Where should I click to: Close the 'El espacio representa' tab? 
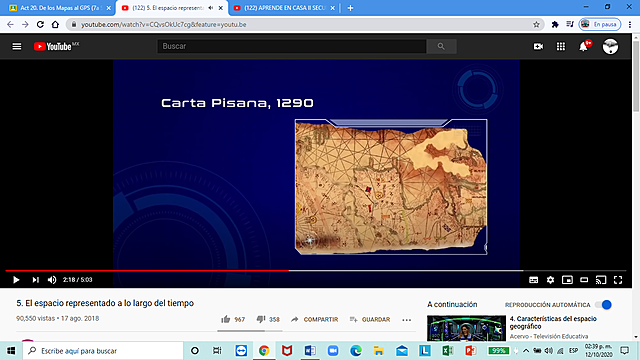pos(221,8)
